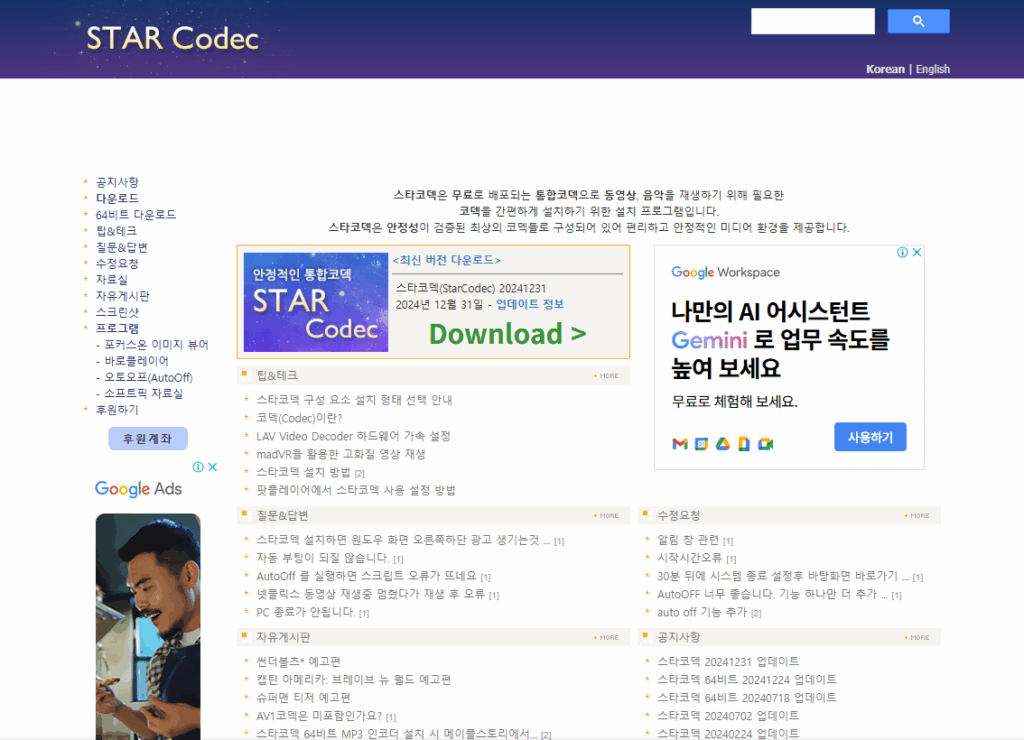Open 최신 버전 다운로드 link
Viewport: 1024px width, 740px height.
pos(447,260)
